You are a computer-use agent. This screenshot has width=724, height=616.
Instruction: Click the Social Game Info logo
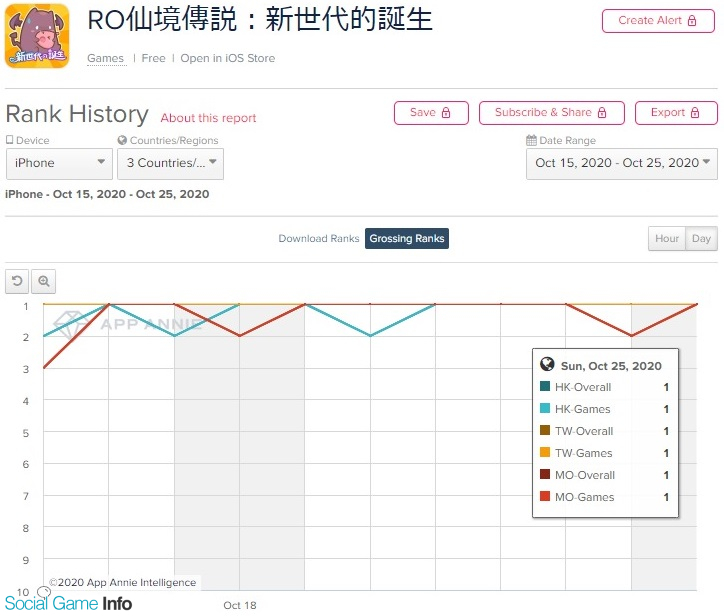68,603
